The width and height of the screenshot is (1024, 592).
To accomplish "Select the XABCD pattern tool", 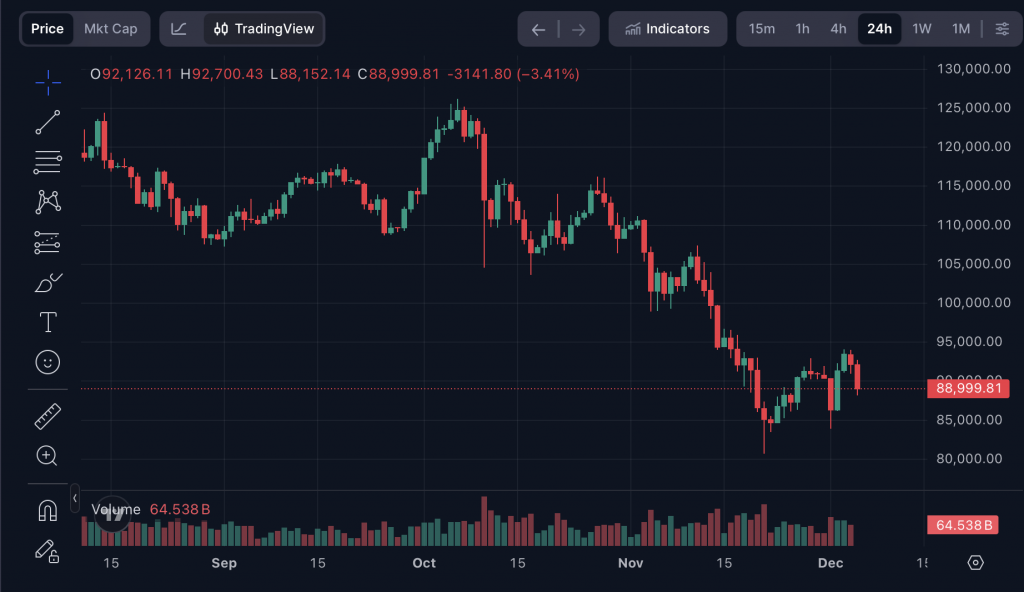I will [48, 201].
